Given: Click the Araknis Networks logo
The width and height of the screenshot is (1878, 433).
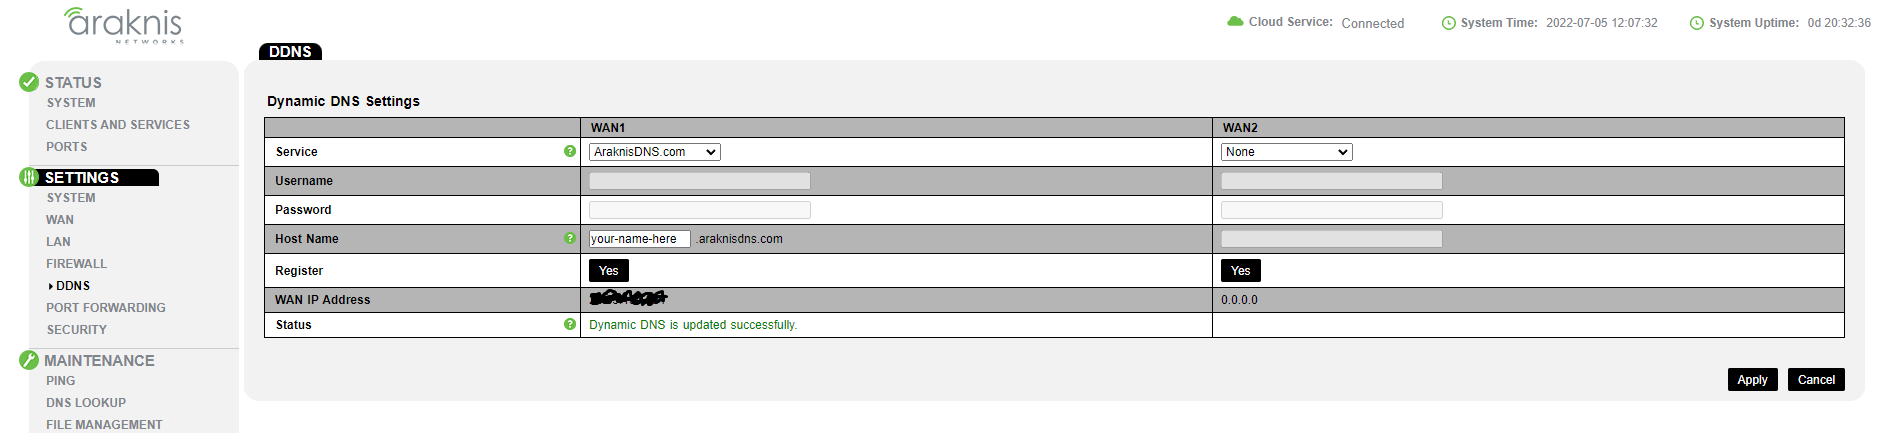Looking at the screenshot, I should 123,24.
